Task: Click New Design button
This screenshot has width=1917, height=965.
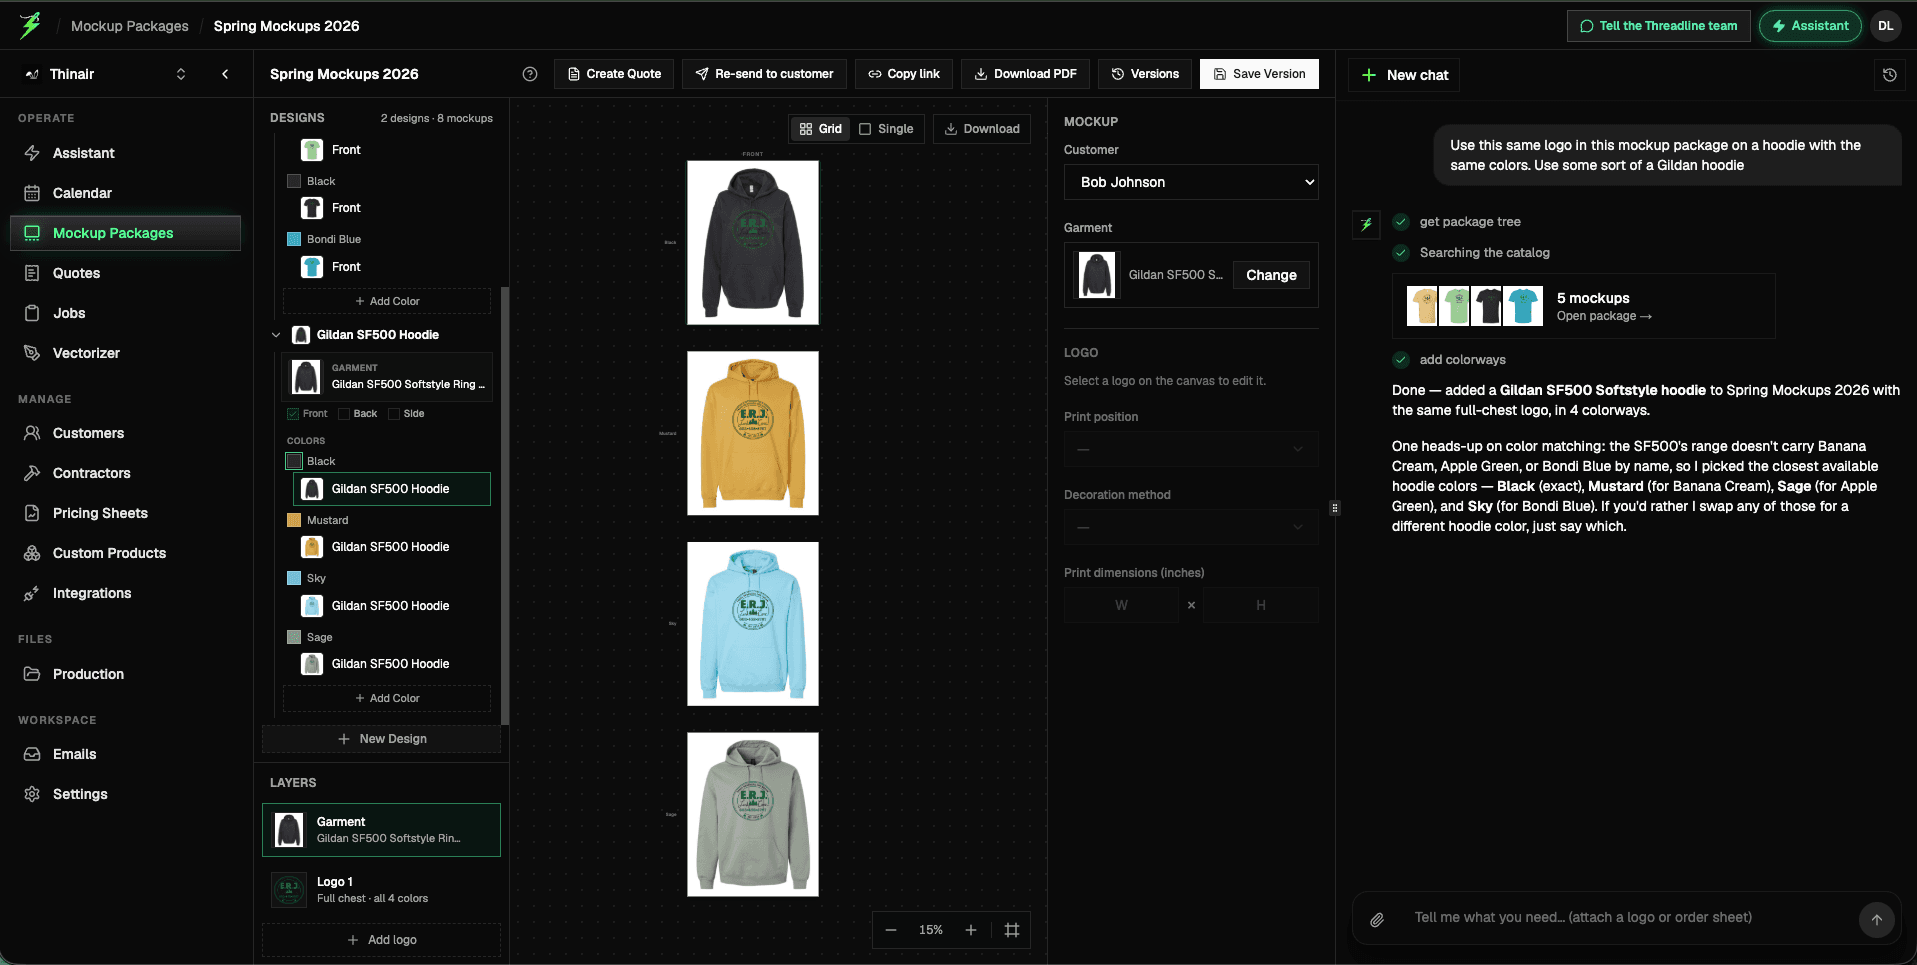Action: (x=381, y=739)
